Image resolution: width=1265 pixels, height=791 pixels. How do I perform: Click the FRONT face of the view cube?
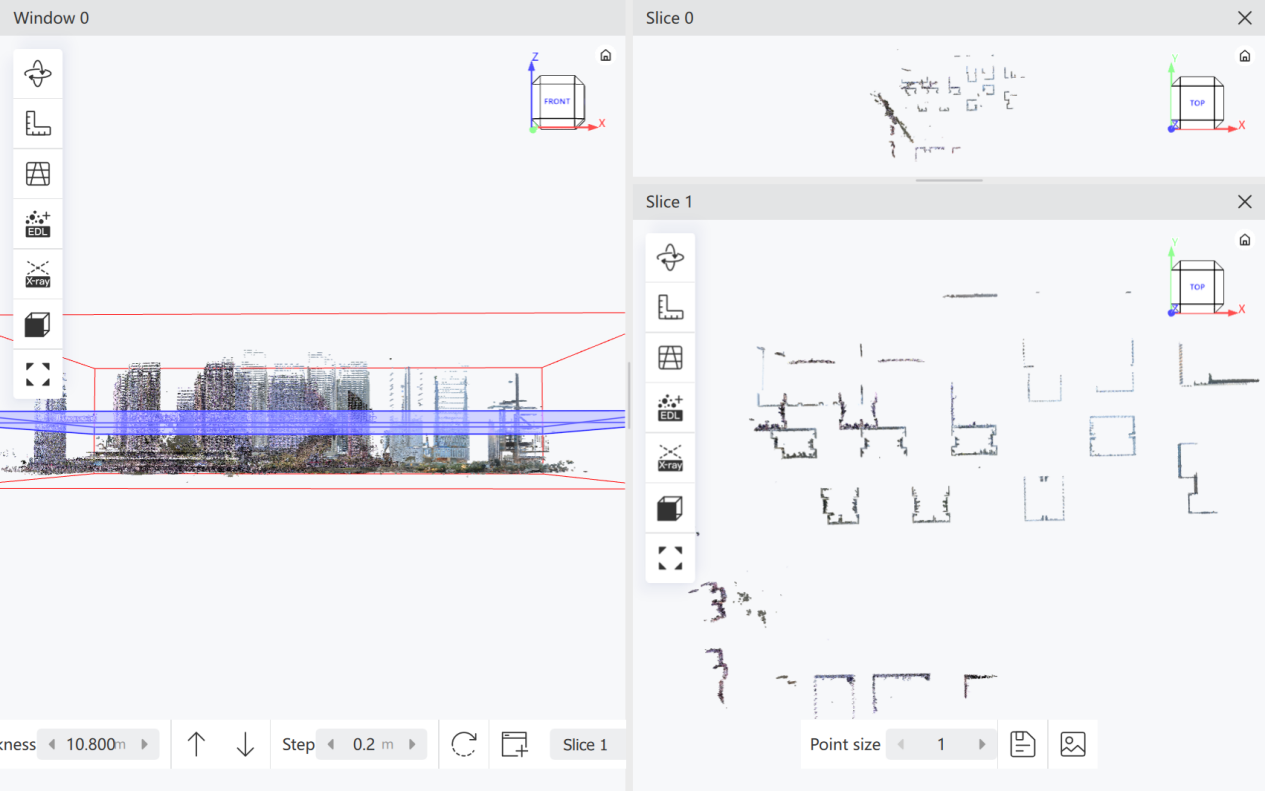pos(556,101)
